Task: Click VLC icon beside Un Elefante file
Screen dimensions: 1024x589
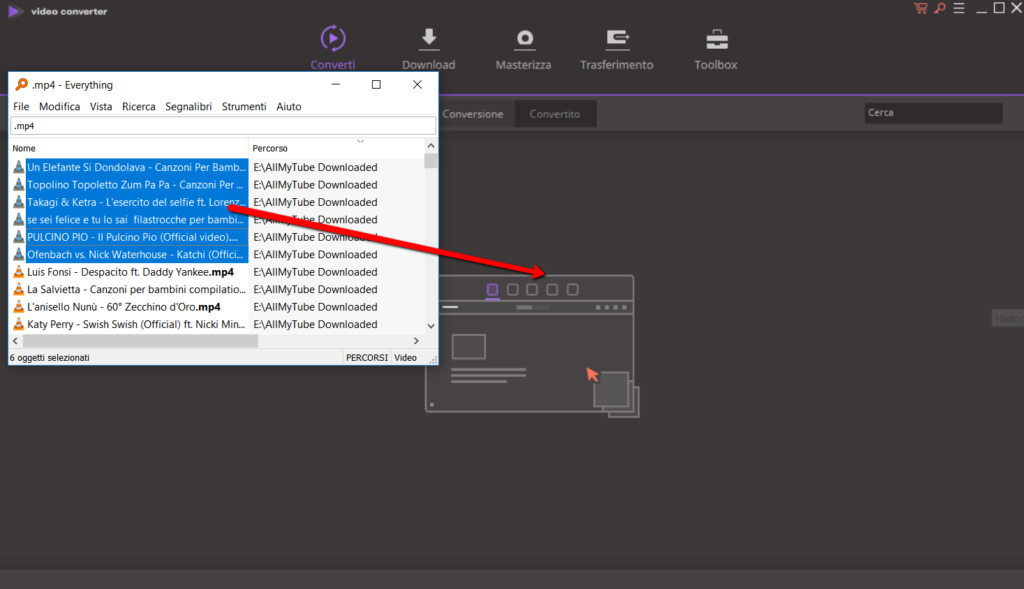Action: click(x=18, y=167)
